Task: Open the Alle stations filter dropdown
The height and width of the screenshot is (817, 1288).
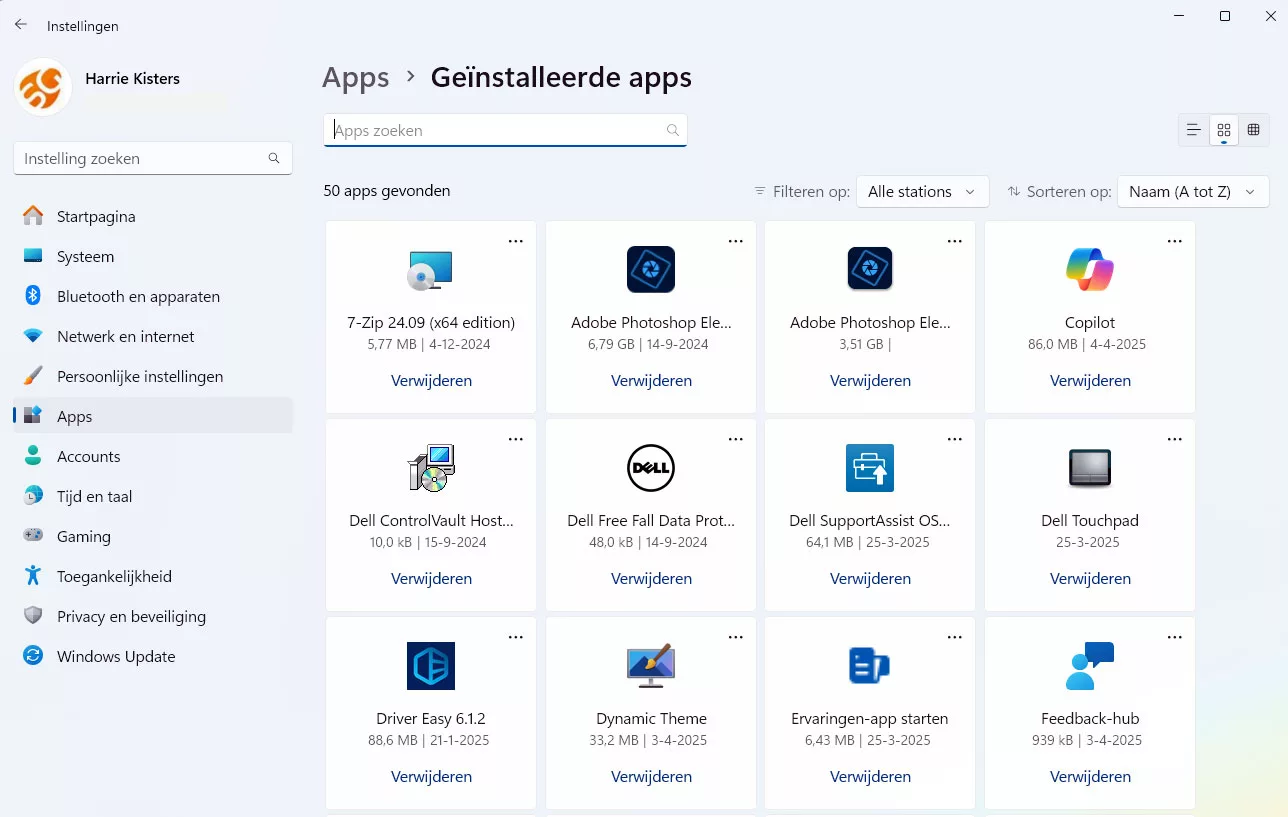Action: pos(922,191)
